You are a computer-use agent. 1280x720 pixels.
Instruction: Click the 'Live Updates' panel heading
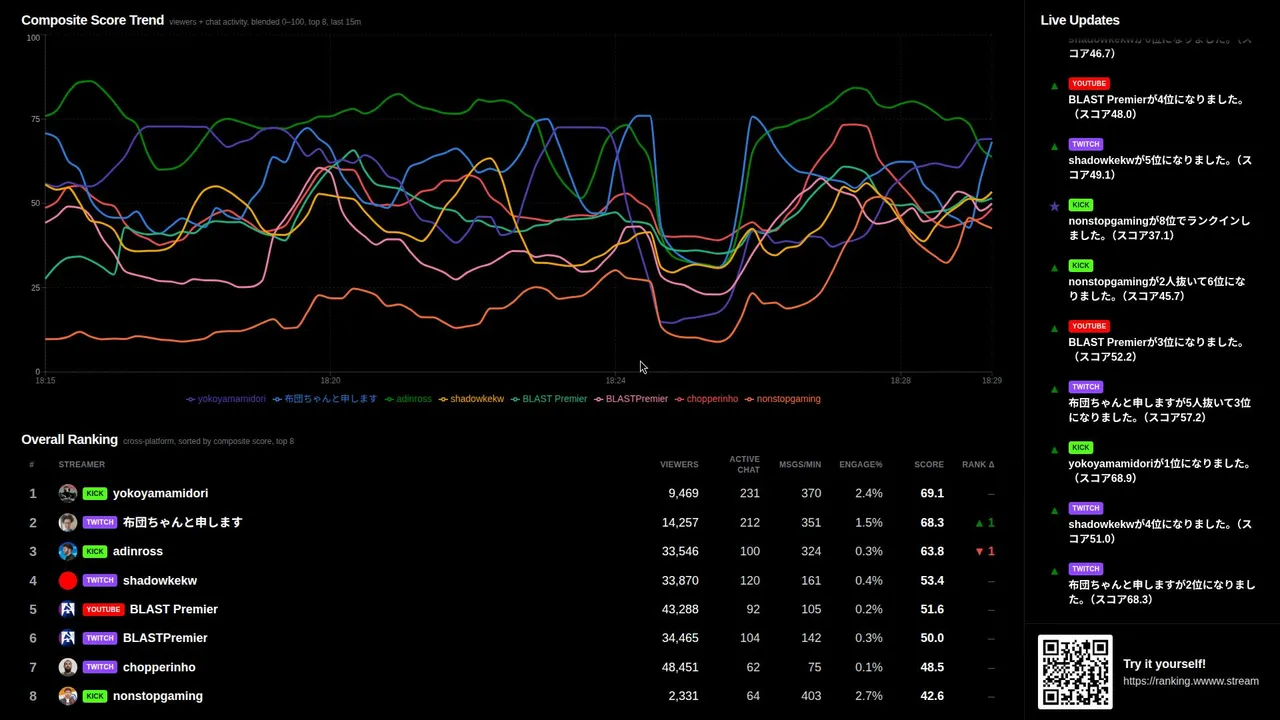point(1080,20)
